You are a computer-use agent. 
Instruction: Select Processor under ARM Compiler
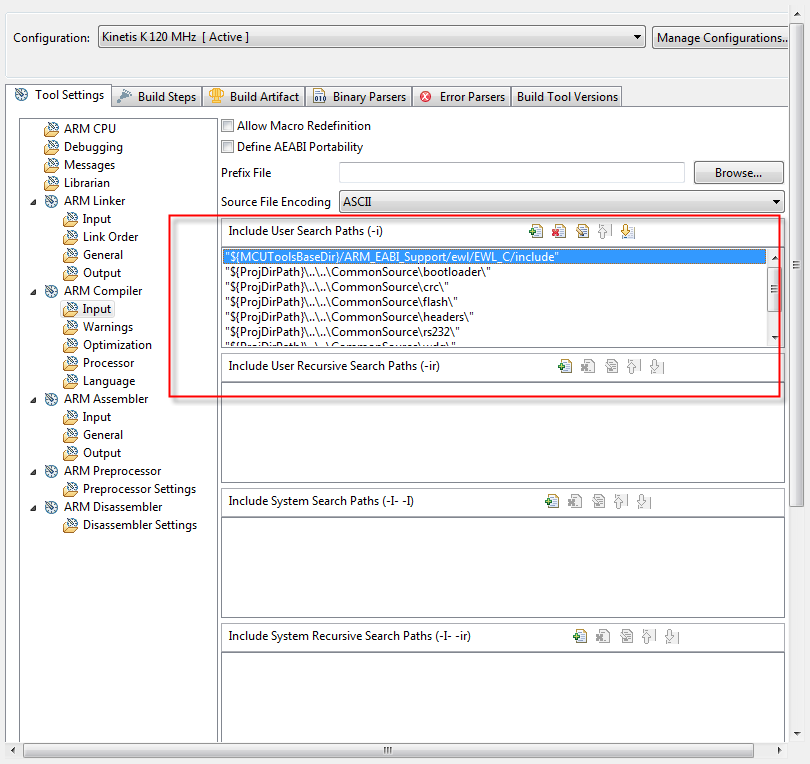pyautogui.click(x=108, y=363)
